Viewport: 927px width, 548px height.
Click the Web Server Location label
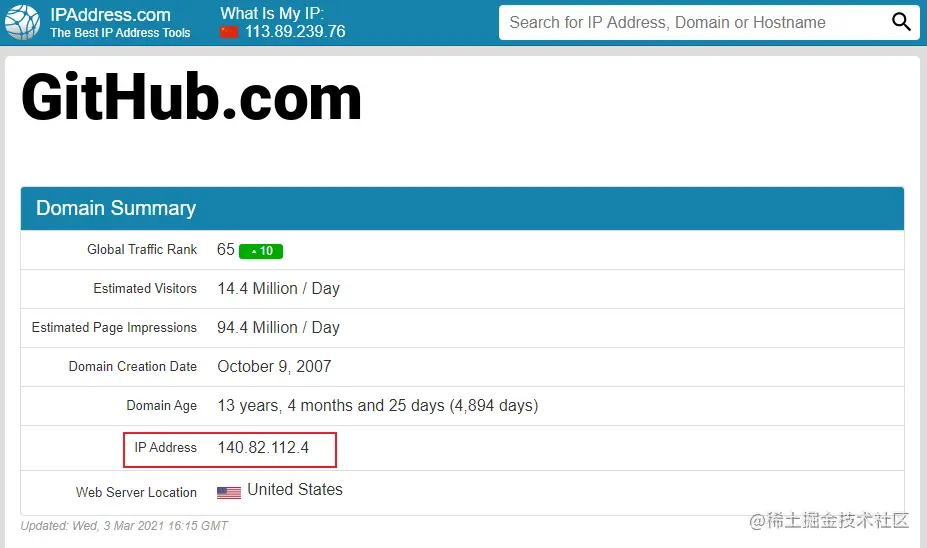pos(136,492)
